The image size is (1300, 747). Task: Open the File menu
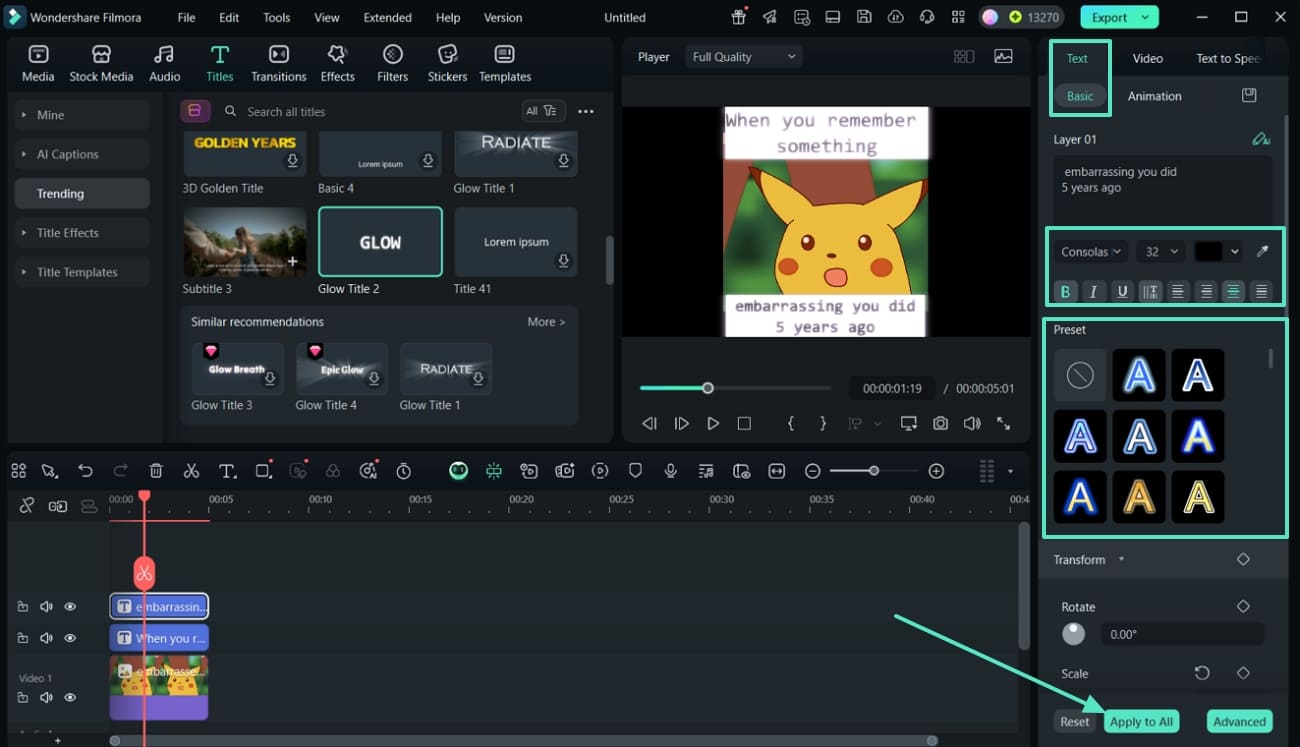click(x=187, y=18)
